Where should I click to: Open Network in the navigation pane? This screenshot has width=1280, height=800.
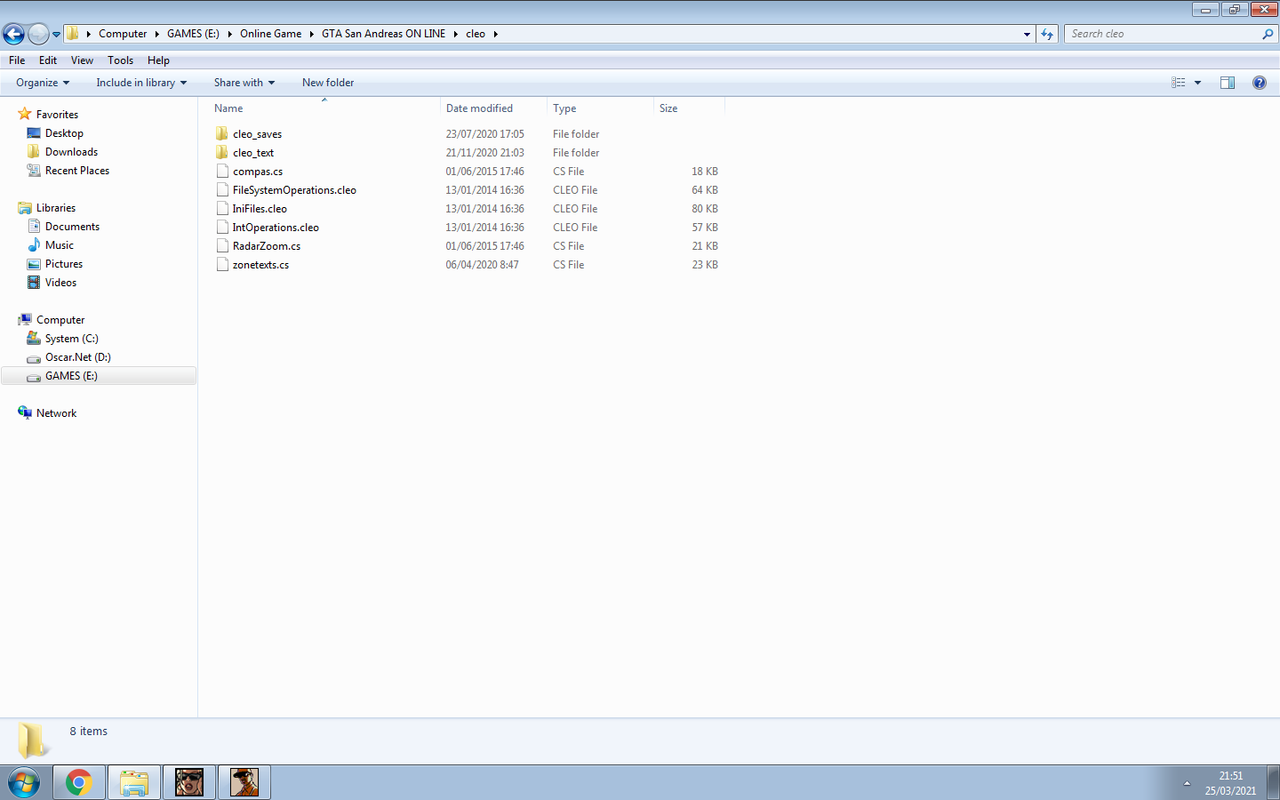(x=56, y=413)
